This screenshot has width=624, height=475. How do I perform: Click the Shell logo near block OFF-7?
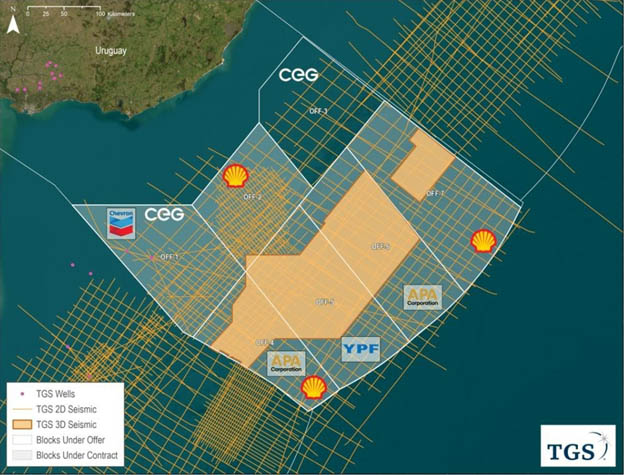[x=484, y=241]
